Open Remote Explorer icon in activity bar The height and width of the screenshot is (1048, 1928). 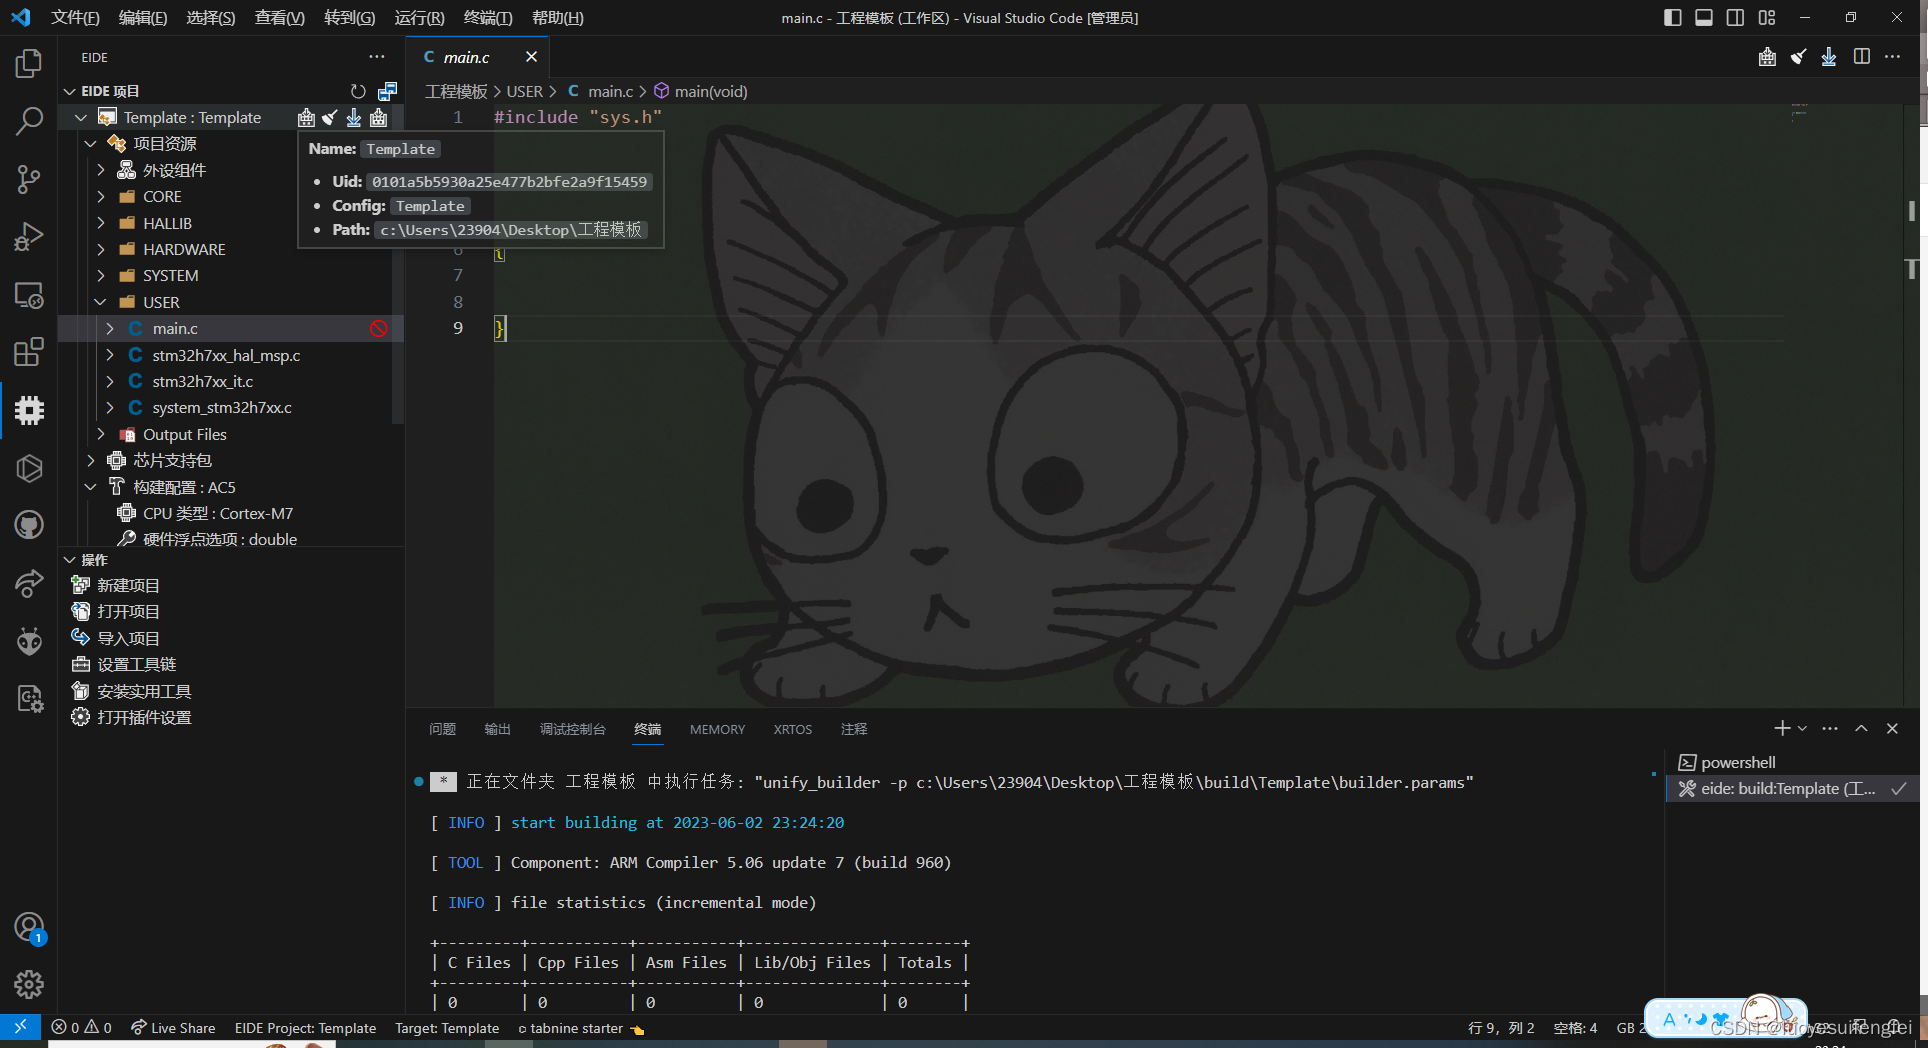coord(28,295)
